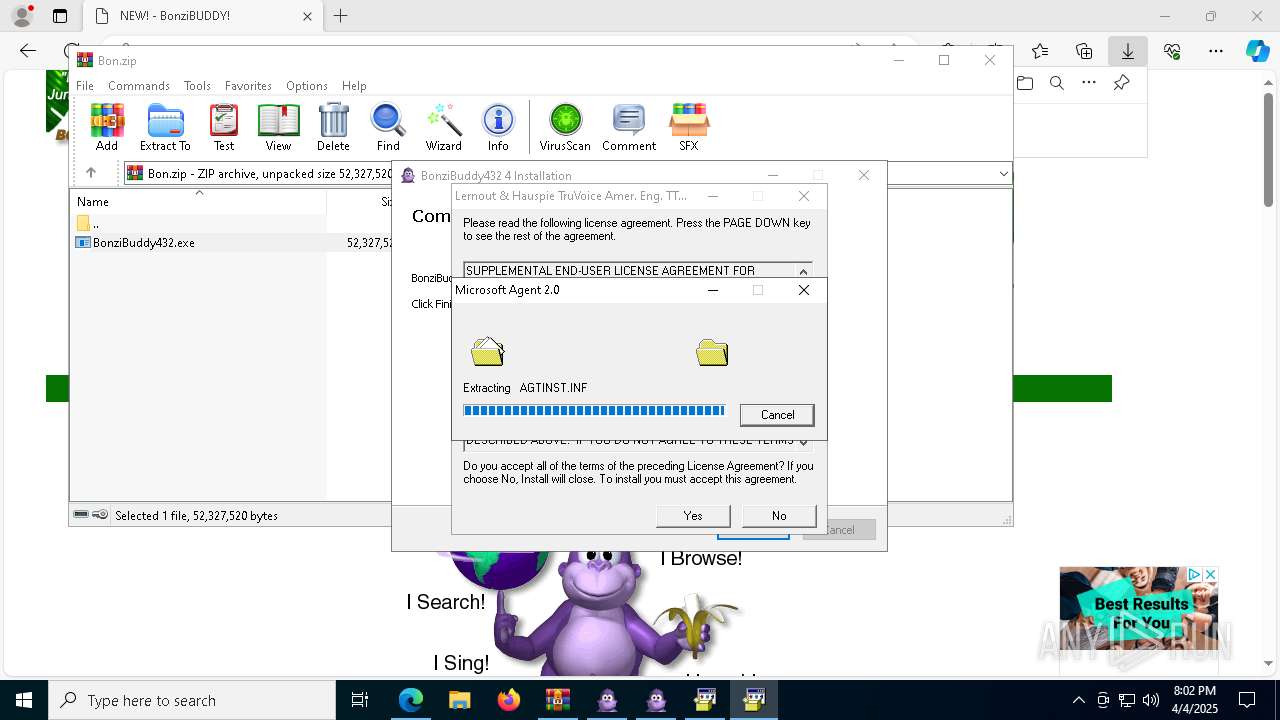Switch to WinRAR on the taskbar
This screenshot has width=1280, height=720.
click(x=558, y=700)
